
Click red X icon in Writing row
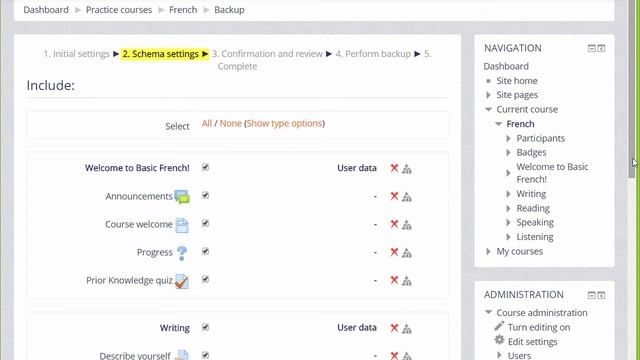394,328
